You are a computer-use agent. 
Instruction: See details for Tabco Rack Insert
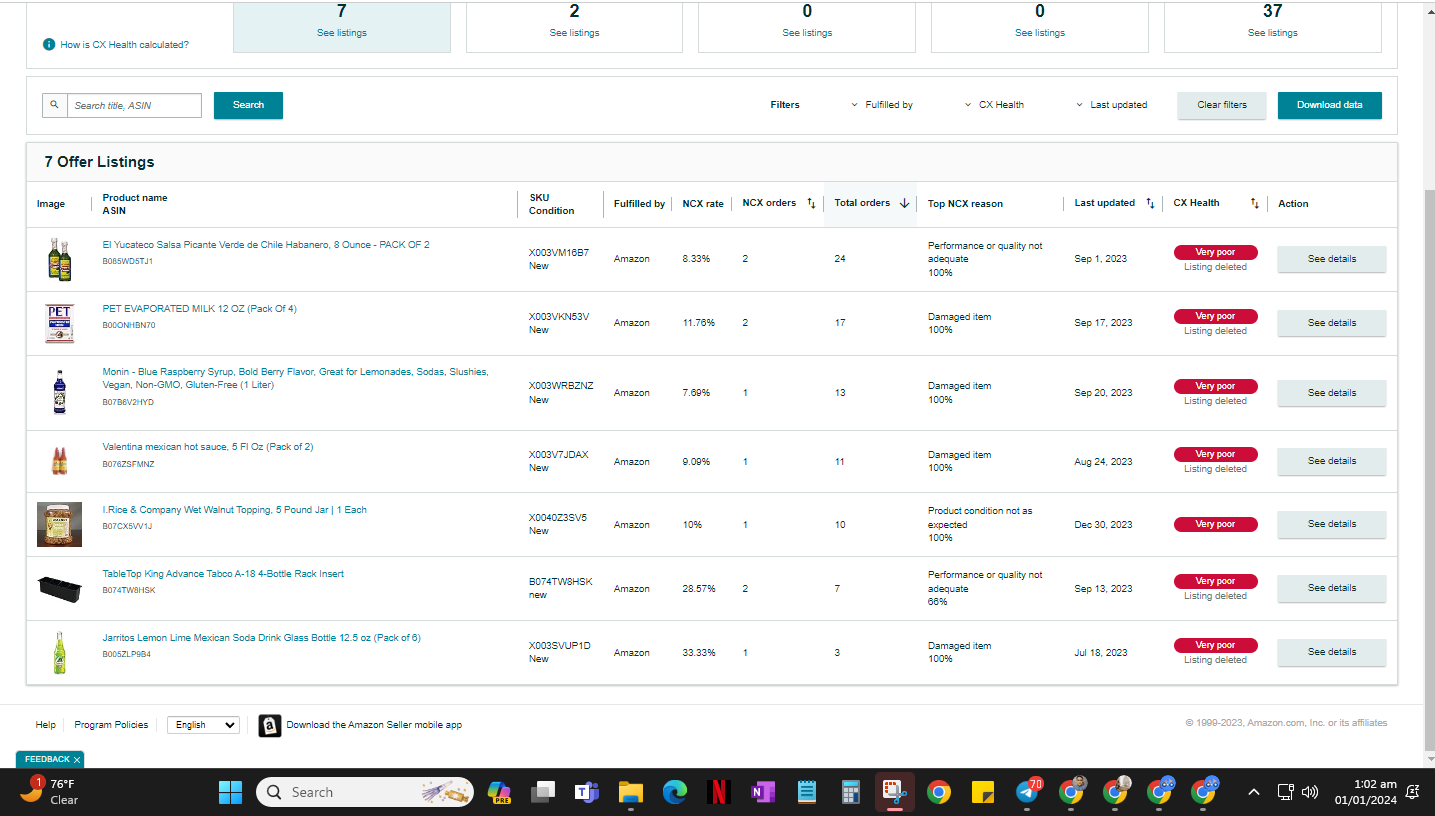[1332, 588]
